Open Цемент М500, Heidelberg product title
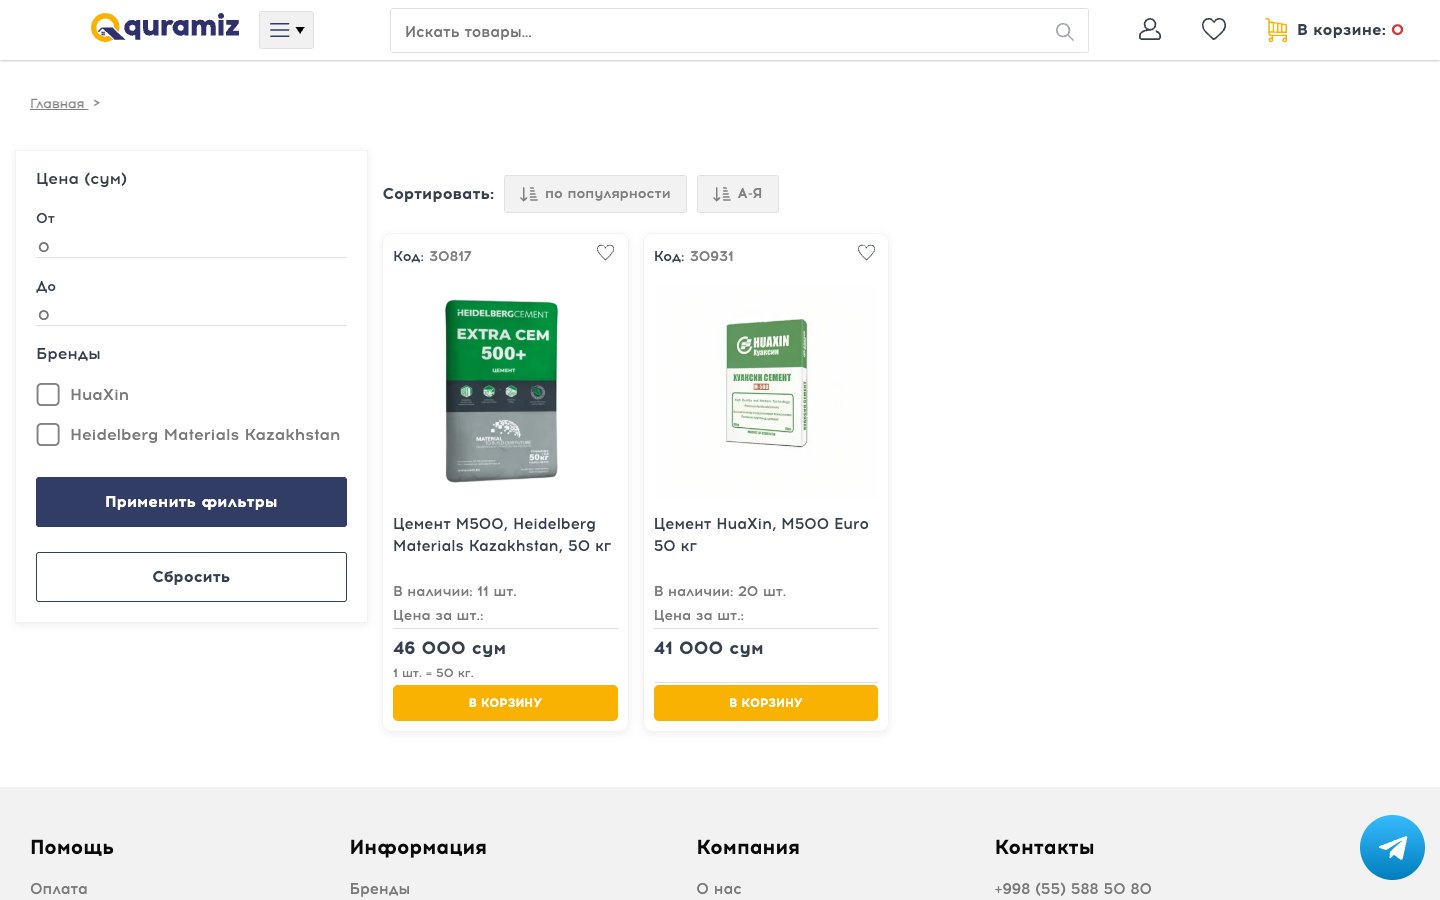Viewport: 1440px width, 900px height. [x=502, y=535]
